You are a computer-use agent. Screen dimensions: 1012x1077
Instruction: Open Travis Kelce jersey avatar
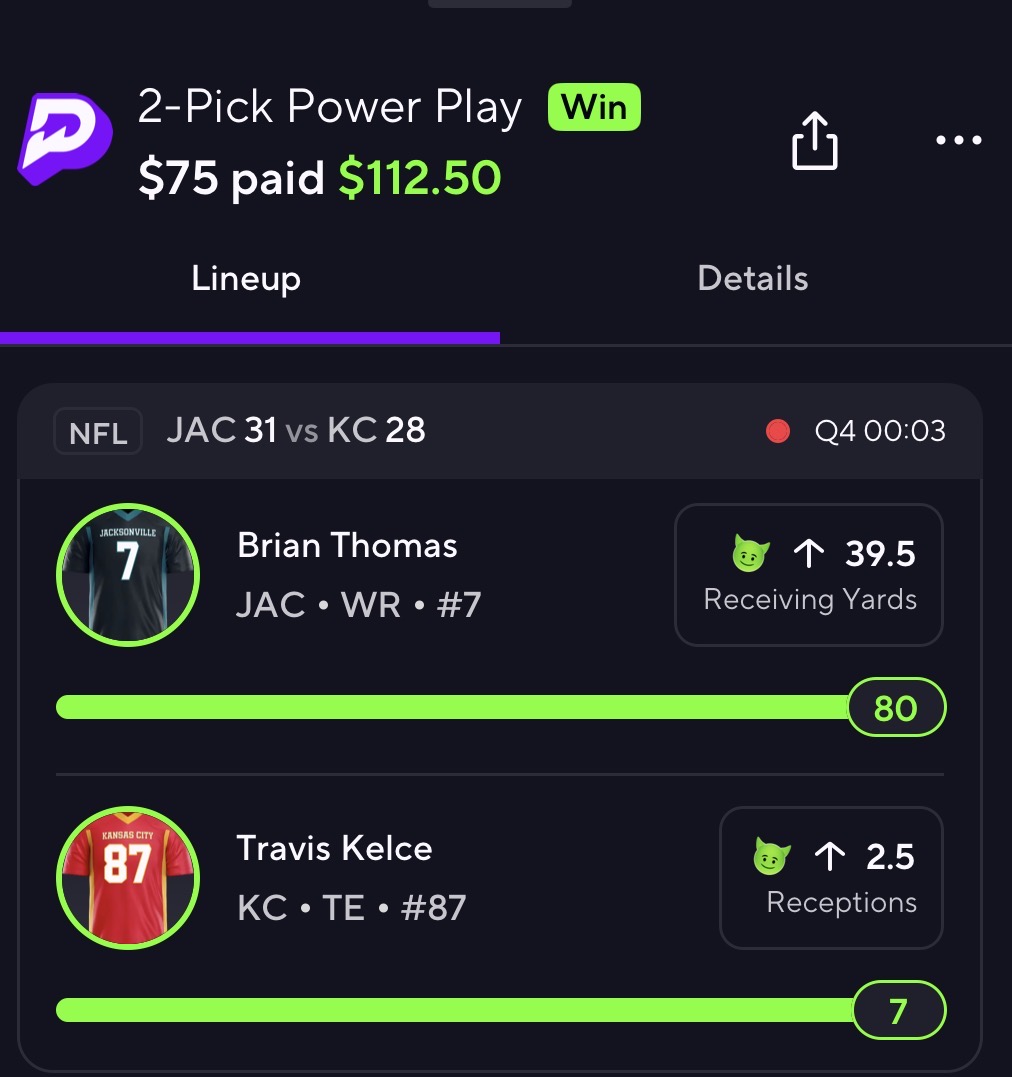(128, 877)
